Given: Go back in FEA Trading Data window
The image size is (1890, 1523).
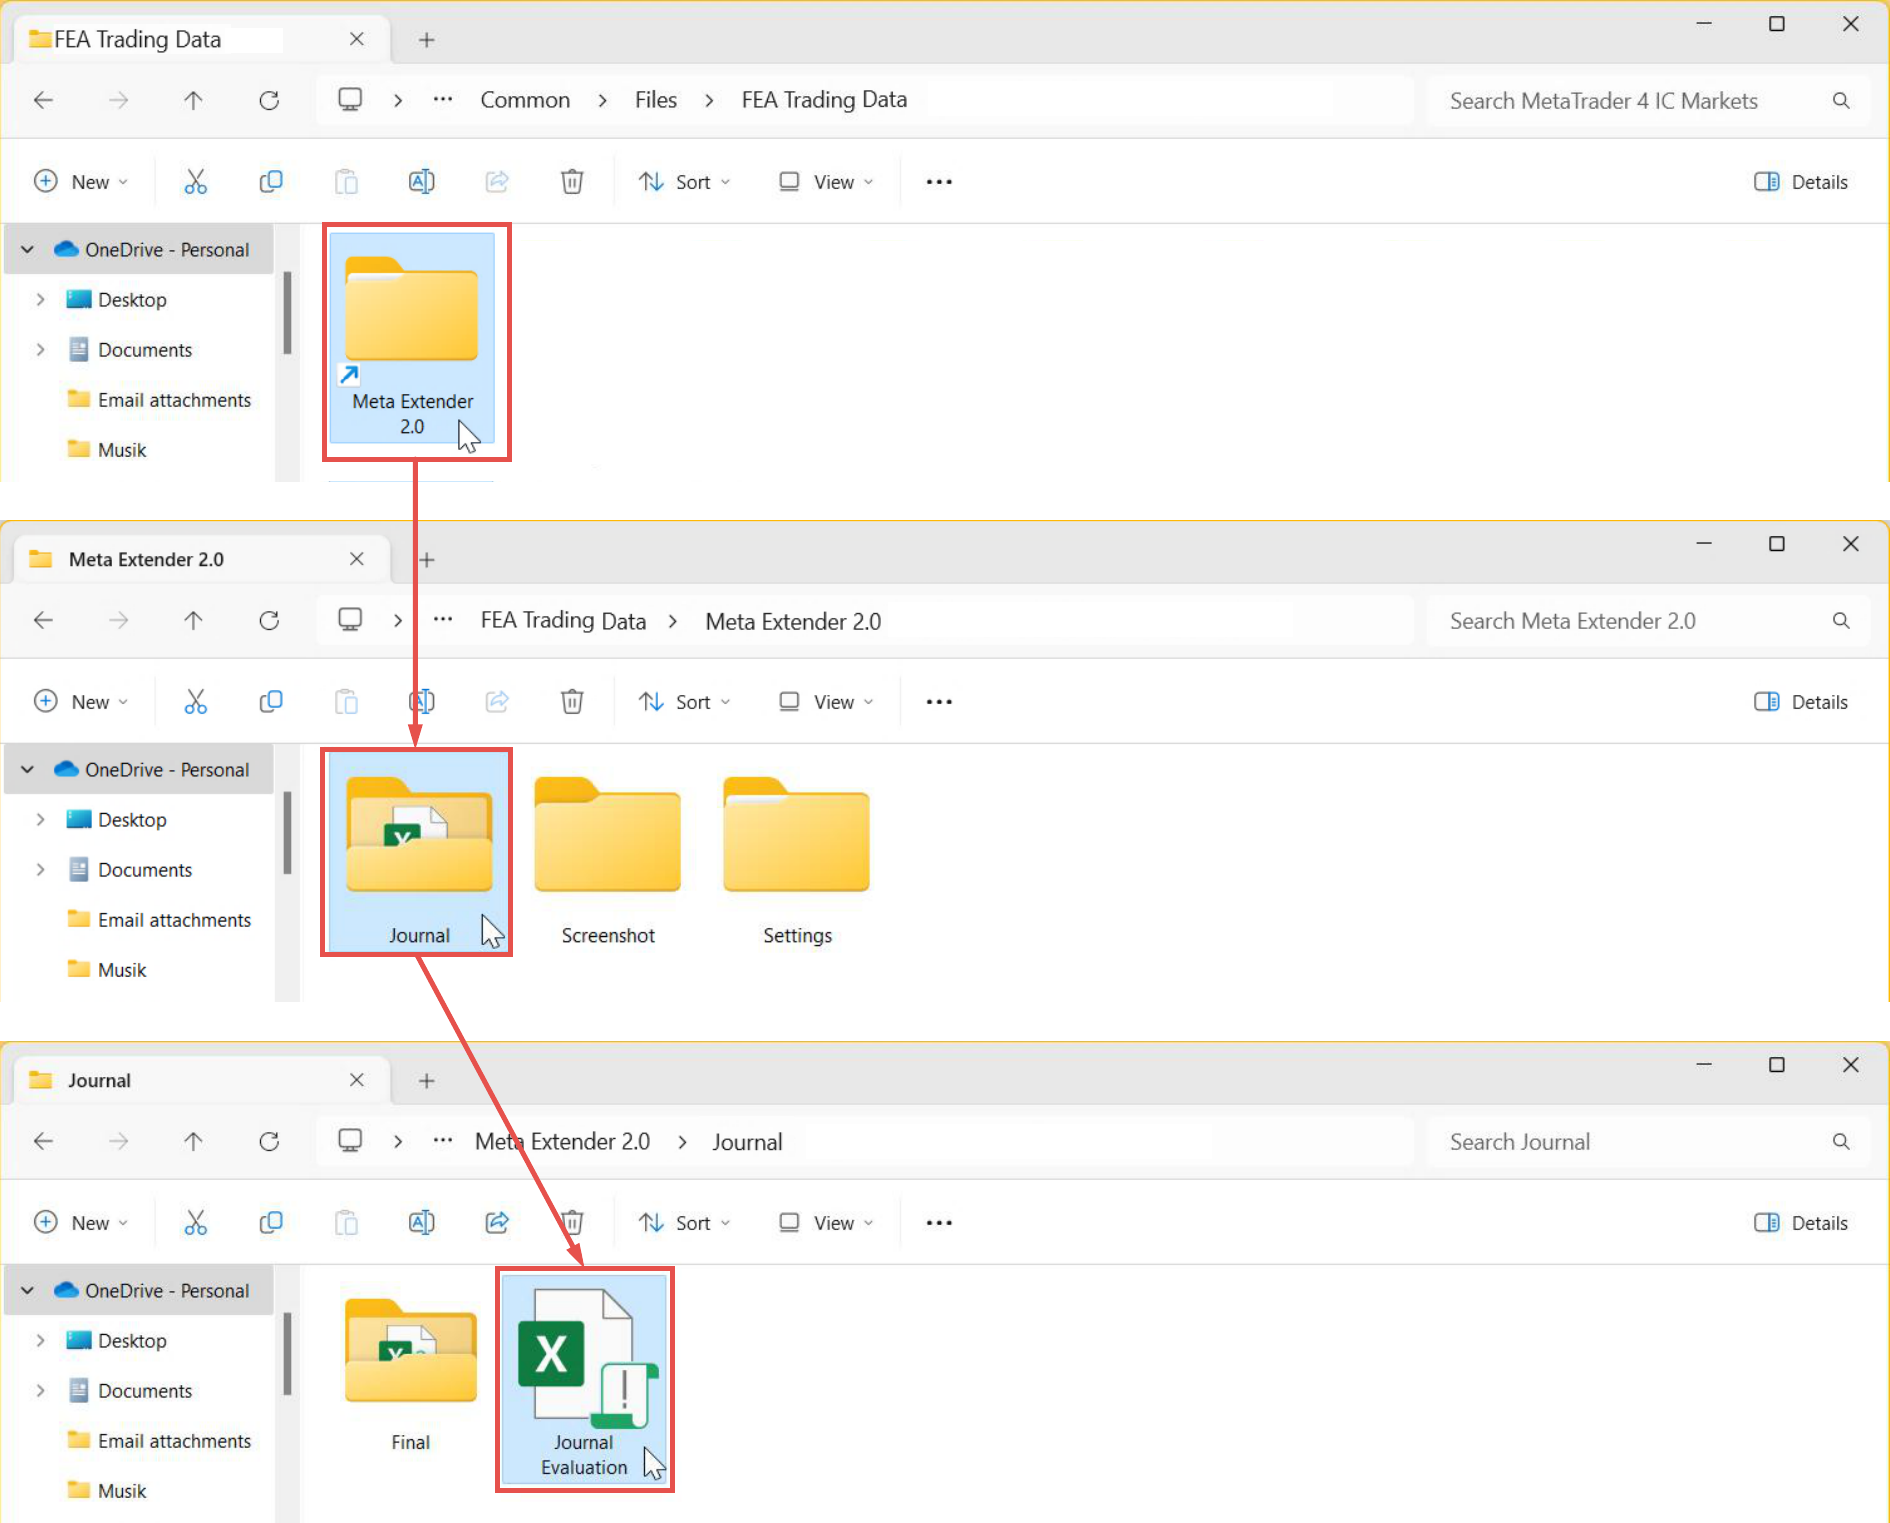Looking at the screenshot, I should [43, 100].
